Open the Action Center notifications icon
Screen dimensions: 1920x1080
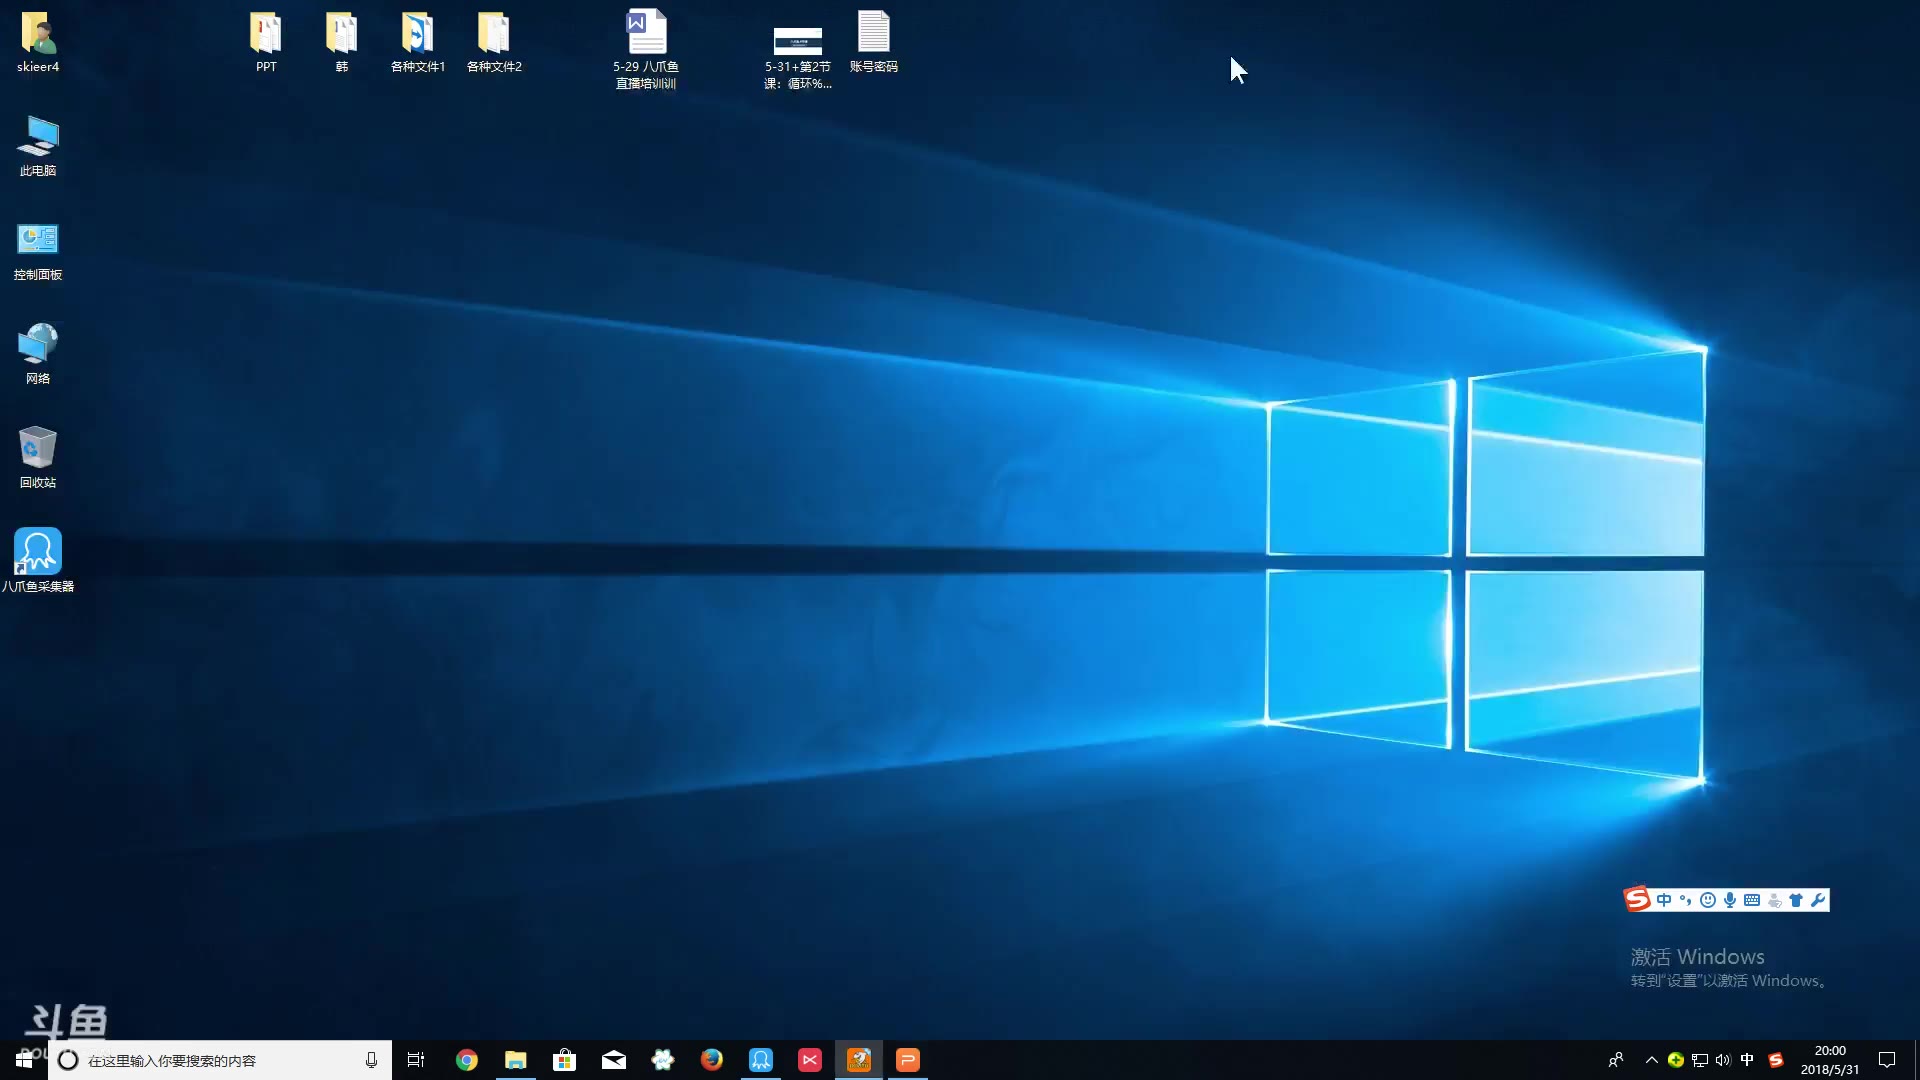[x=1887, y=1060]
